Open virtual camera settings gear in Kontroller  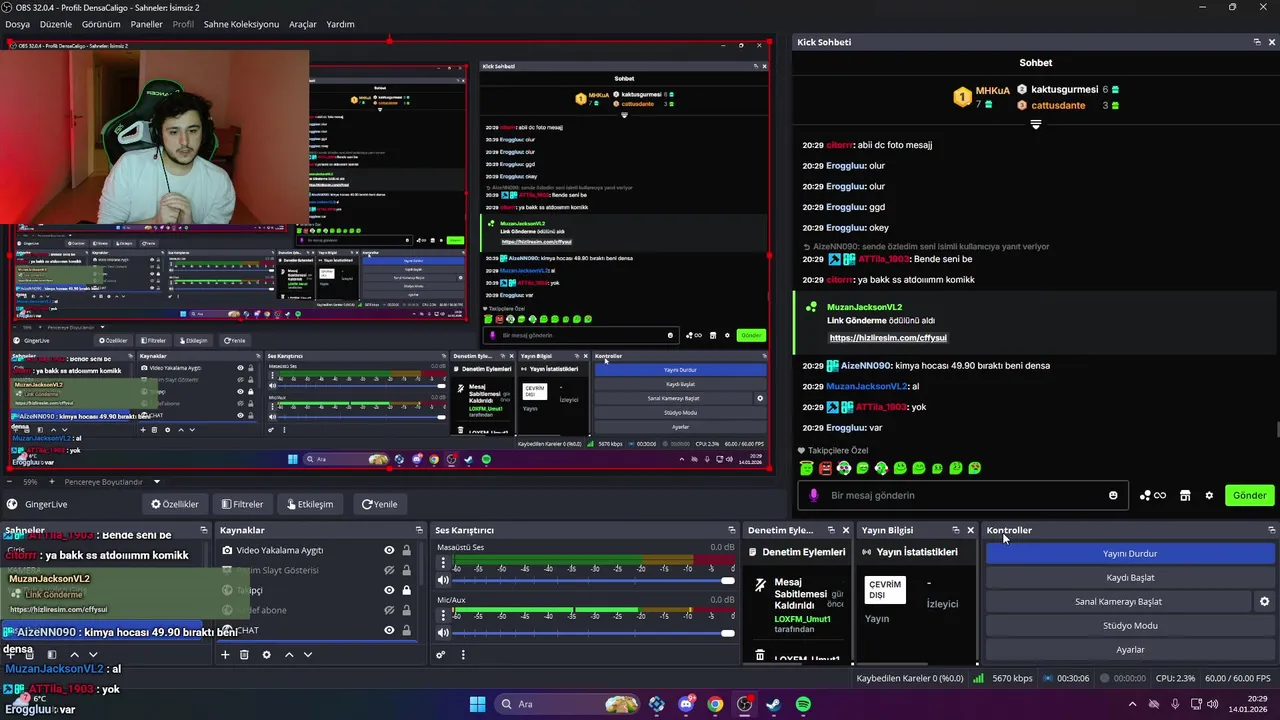(1264, 602)
